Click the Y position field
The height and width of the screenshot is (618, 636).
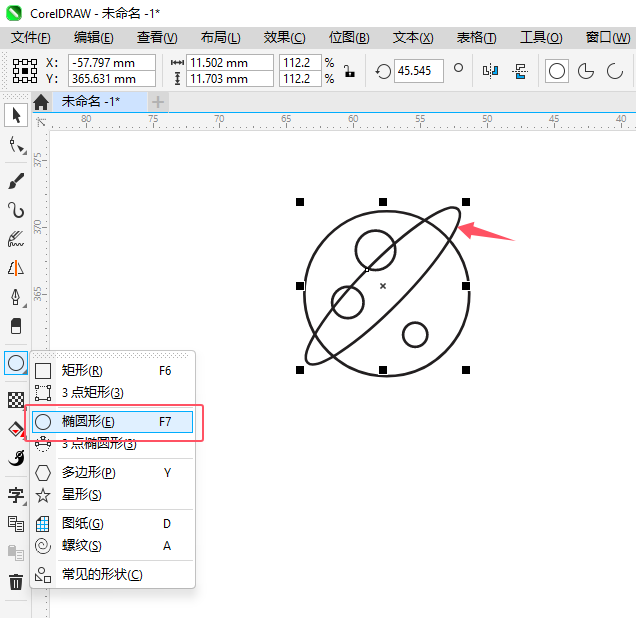[x=112, y=79]
